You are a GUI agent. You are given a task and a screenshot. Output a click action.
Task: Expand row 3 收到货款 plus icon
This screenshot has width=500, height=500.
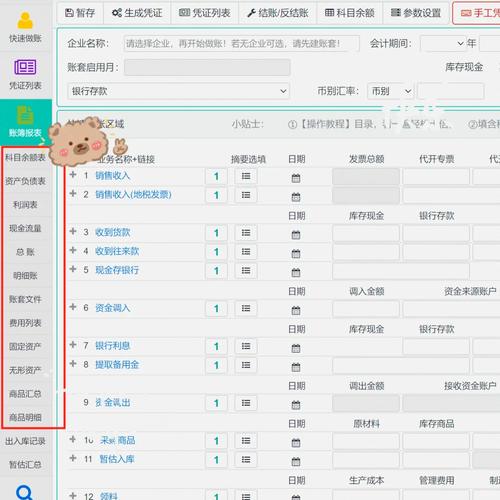click(x=73, y=231)
